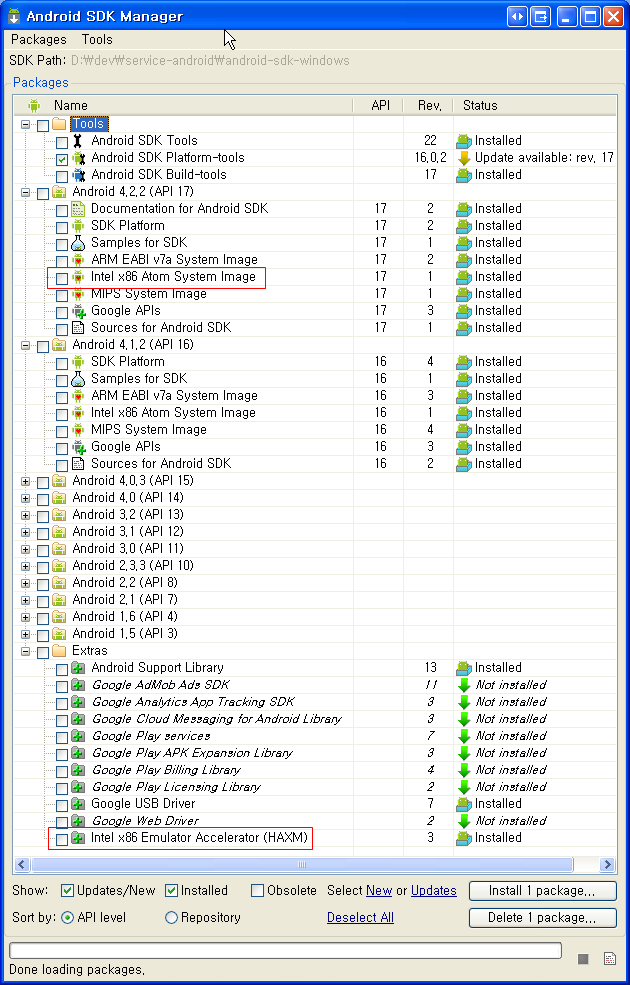
Task: Expand the Android 4.0.3 (API 15) node
Action: [x=26, y=481]
